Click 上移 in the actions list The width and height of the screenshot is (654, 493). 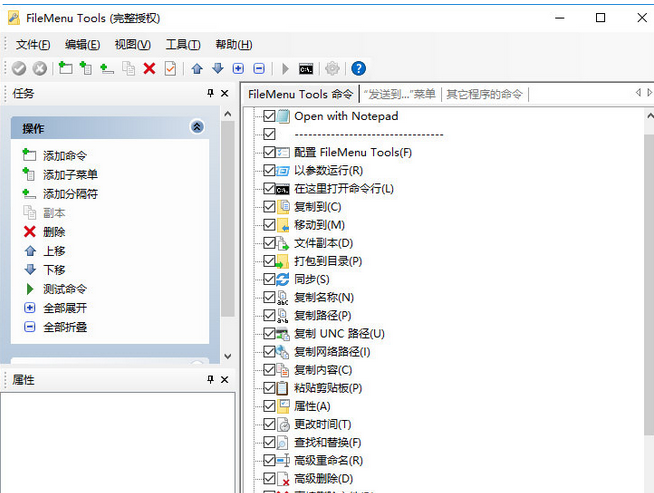tap(54, 251)
